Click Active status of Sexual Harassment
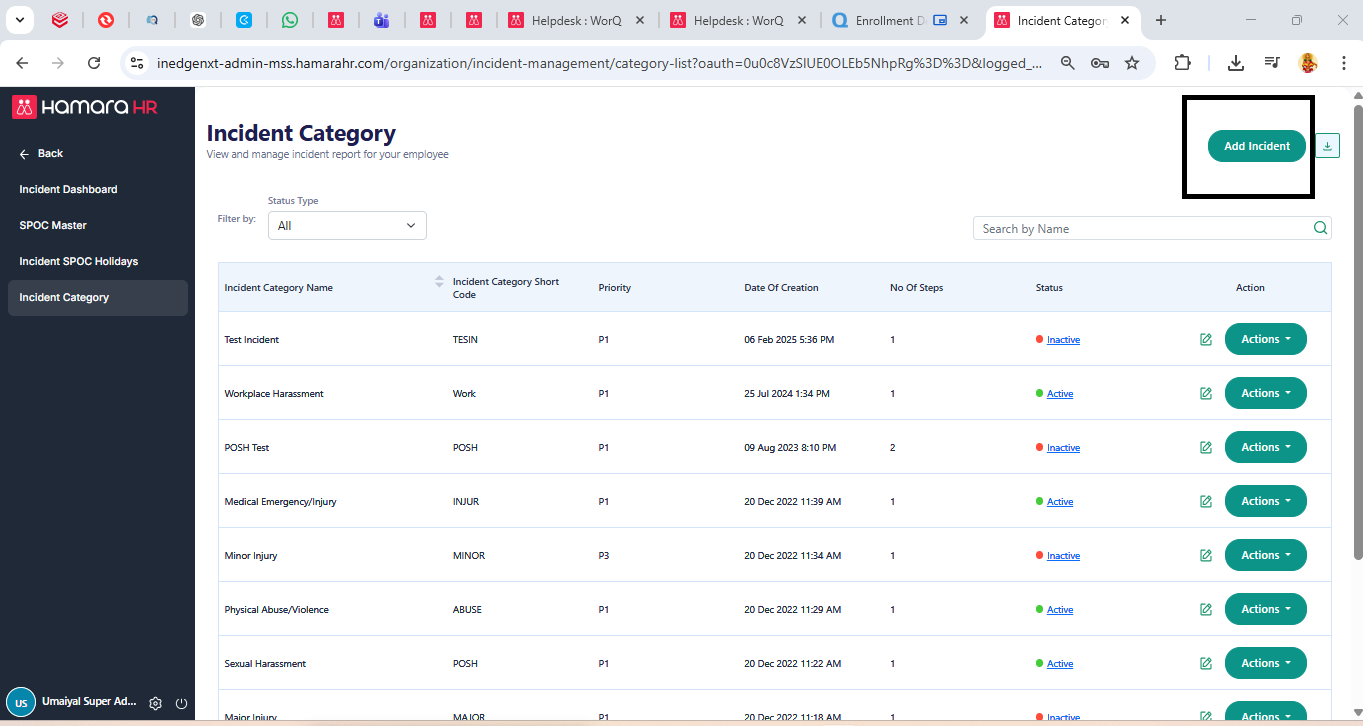Image resolution: width=1363 pixels, height=726 pixels. click(x=1060, y=664)
